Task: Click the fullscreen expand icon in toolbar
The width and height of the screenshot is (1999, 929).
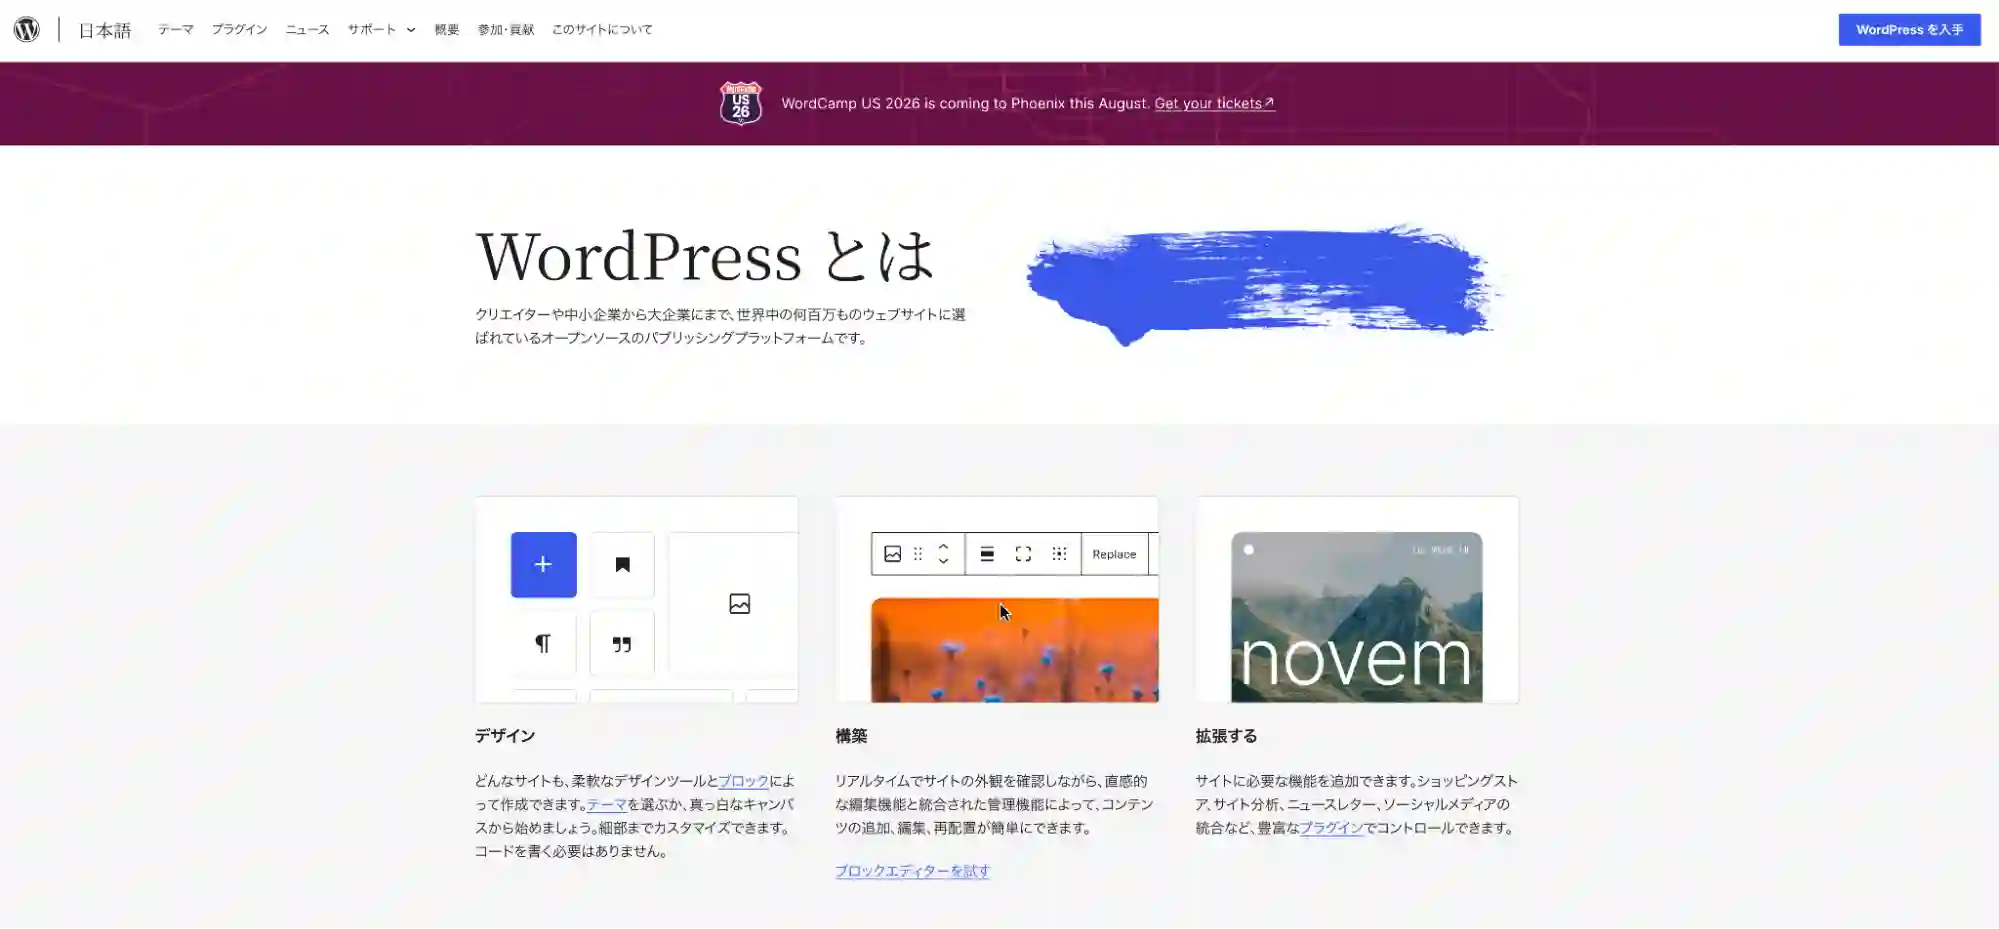Action: (x=1023, y=554)
